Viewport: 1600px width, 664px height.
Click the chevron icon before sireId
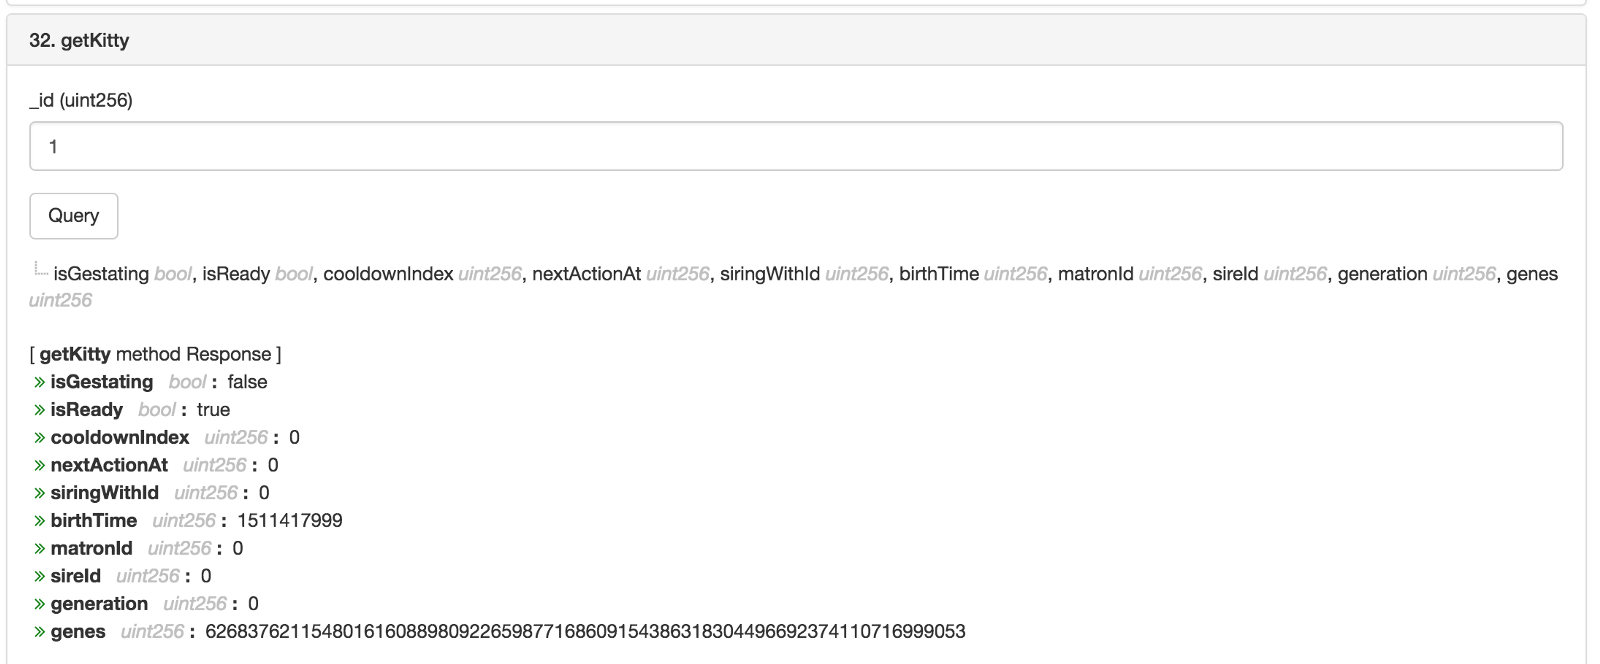click(40, 576)
